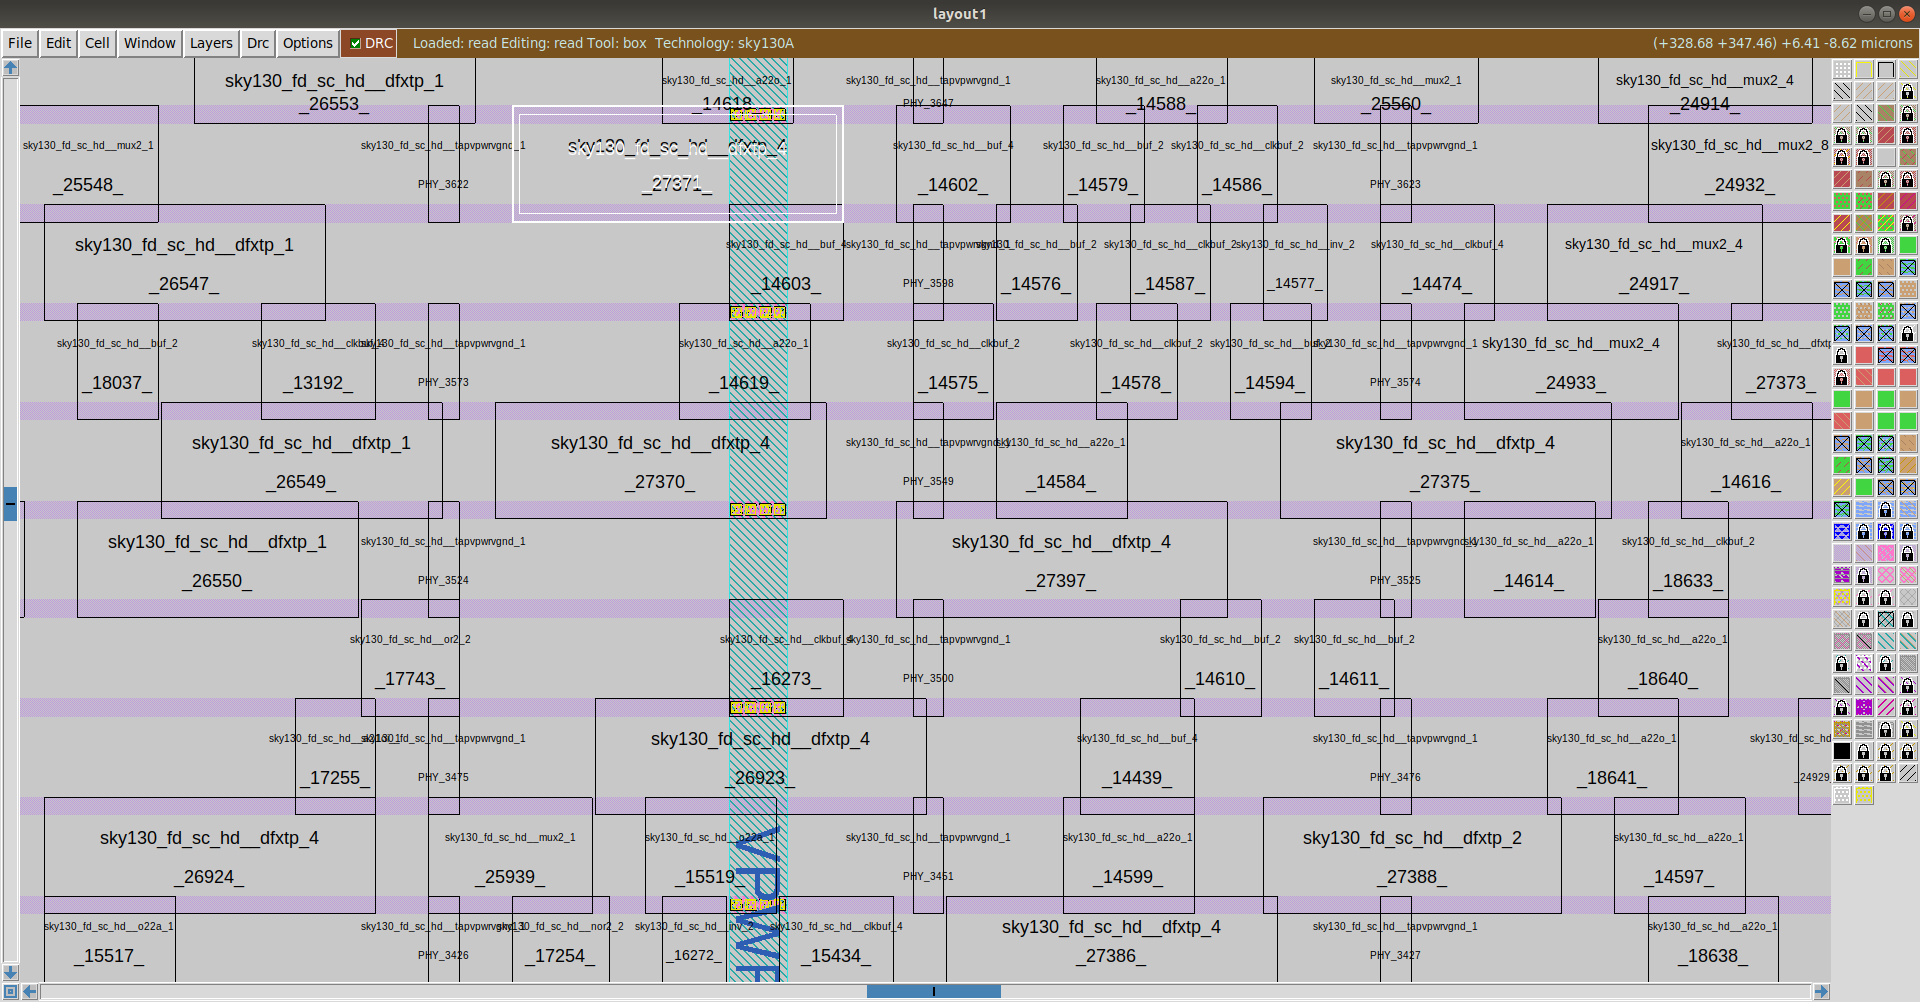This screenshot has width=1920, height=1002.
Task: Click the square zoom icon in bottom-left corner
Action: click(11, 991)
